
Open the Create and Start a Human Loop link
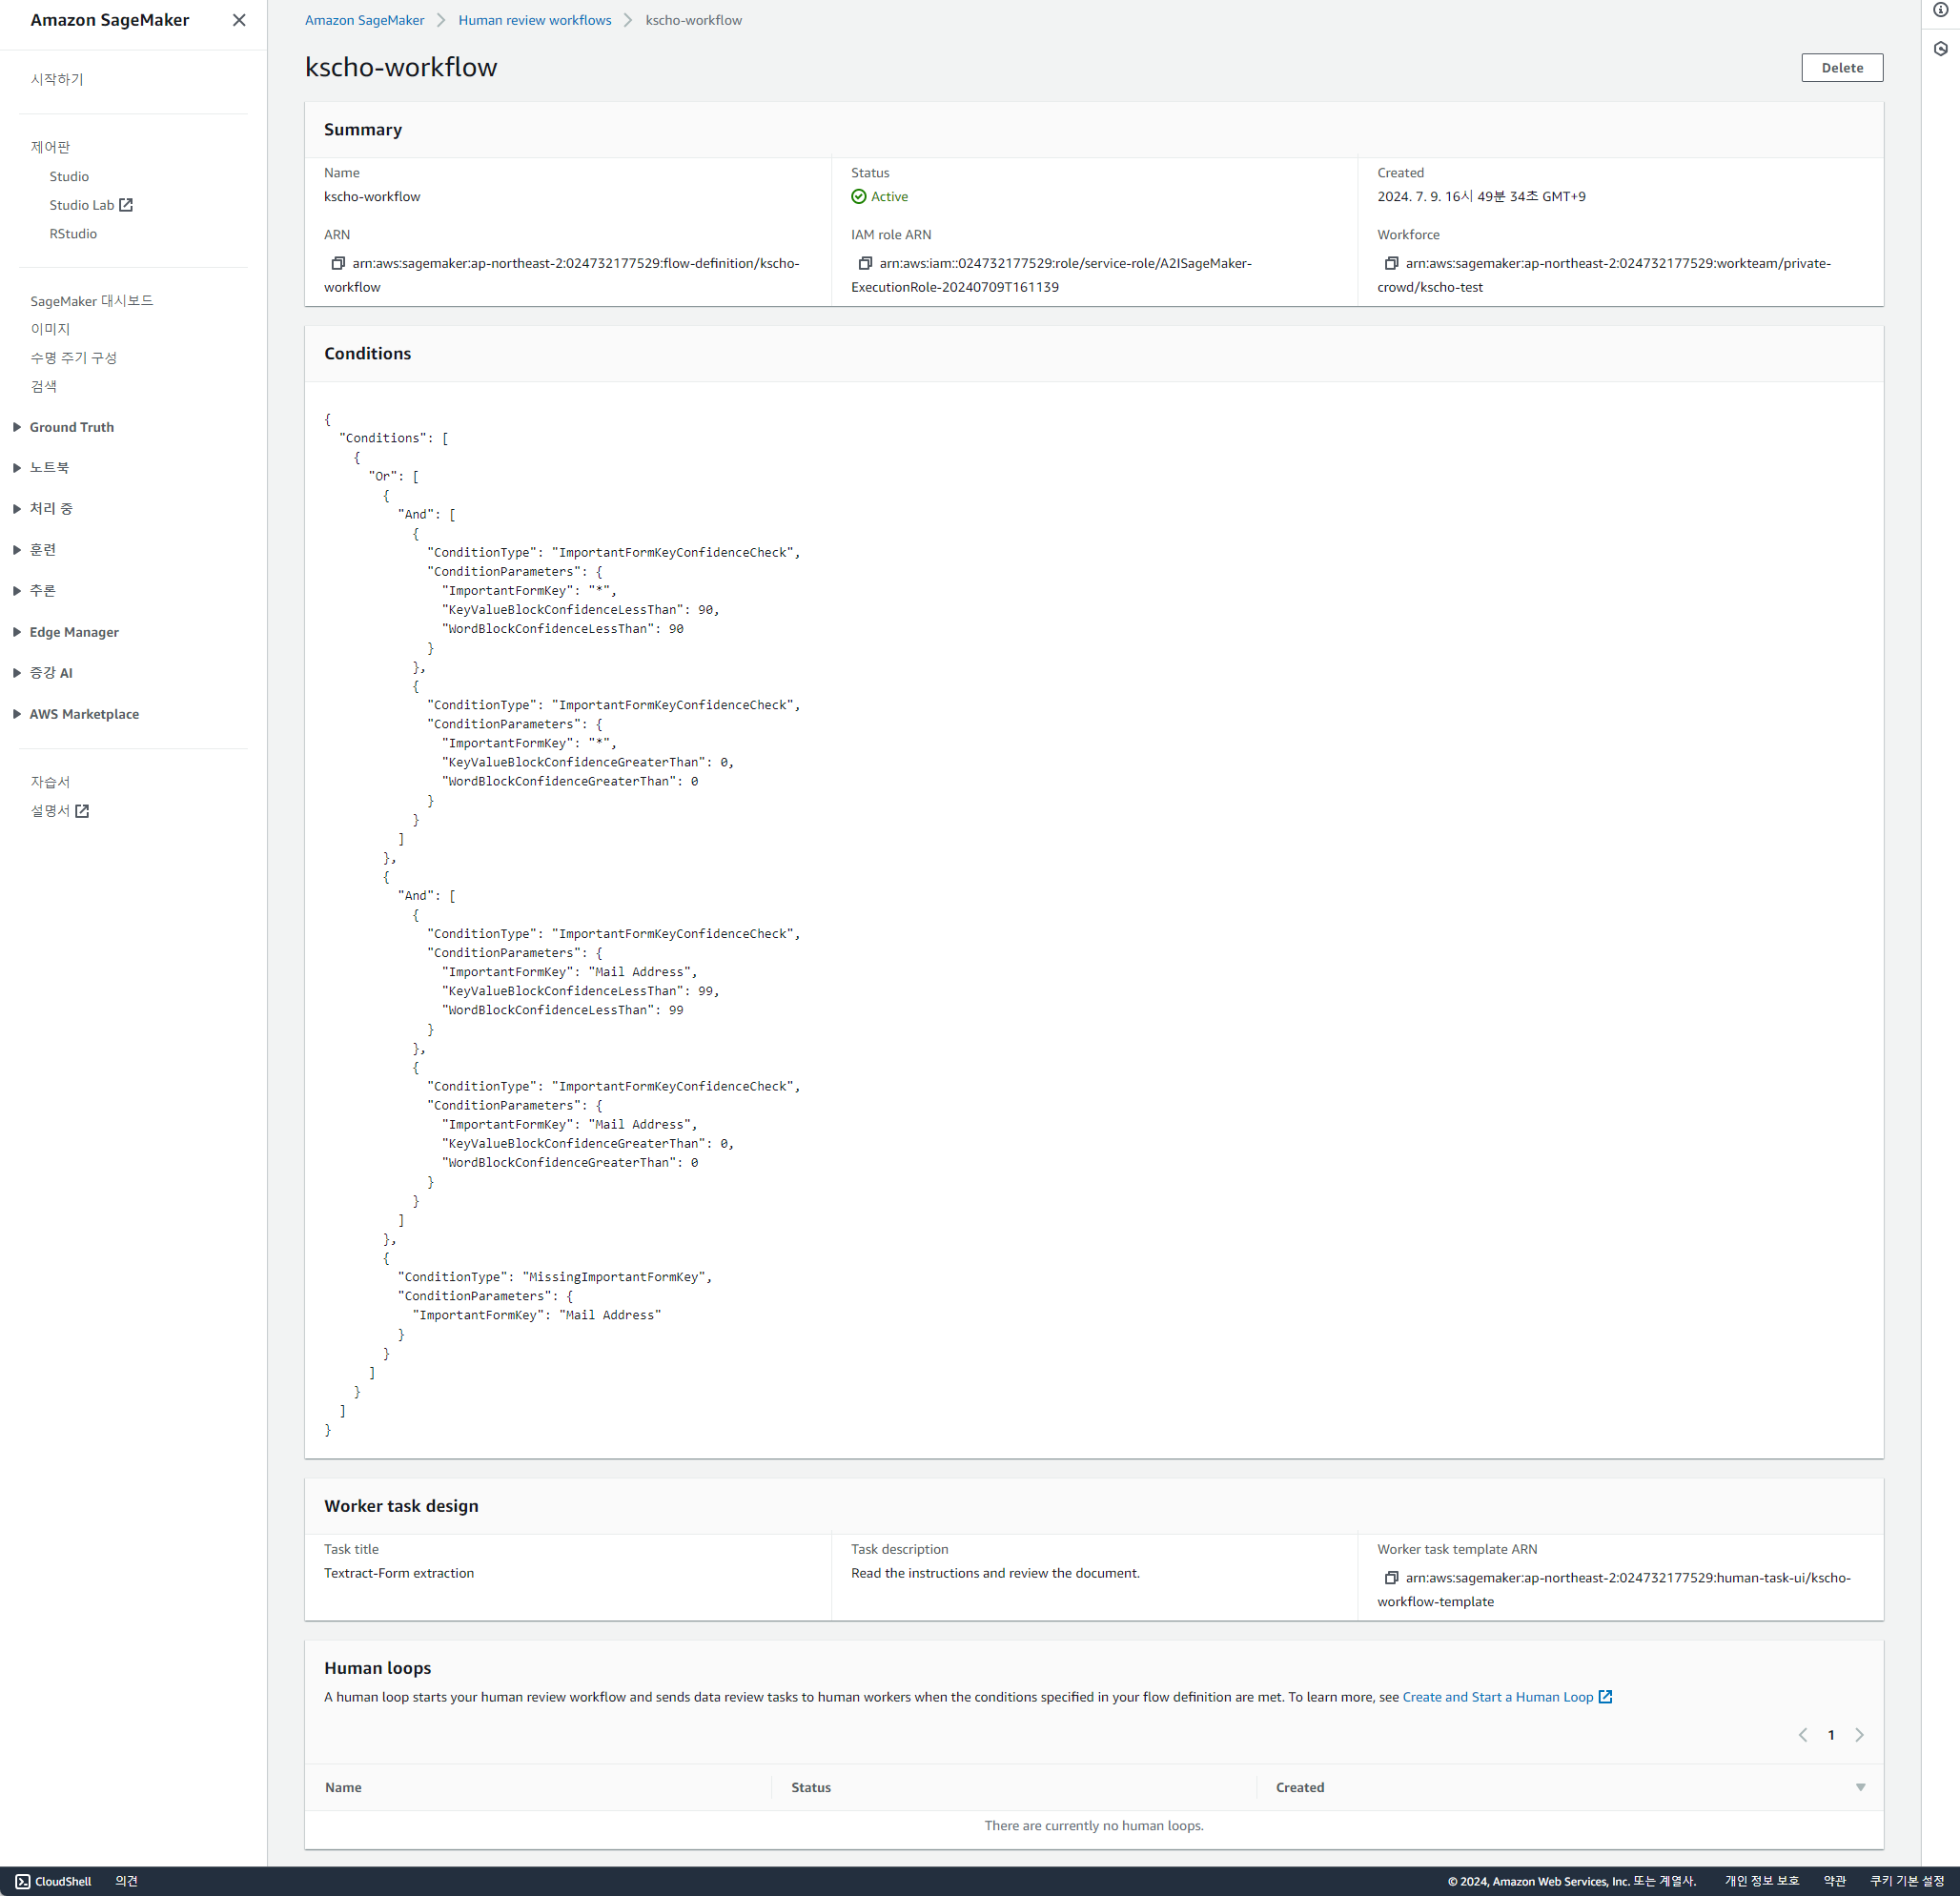[x=1498, y=1696]
